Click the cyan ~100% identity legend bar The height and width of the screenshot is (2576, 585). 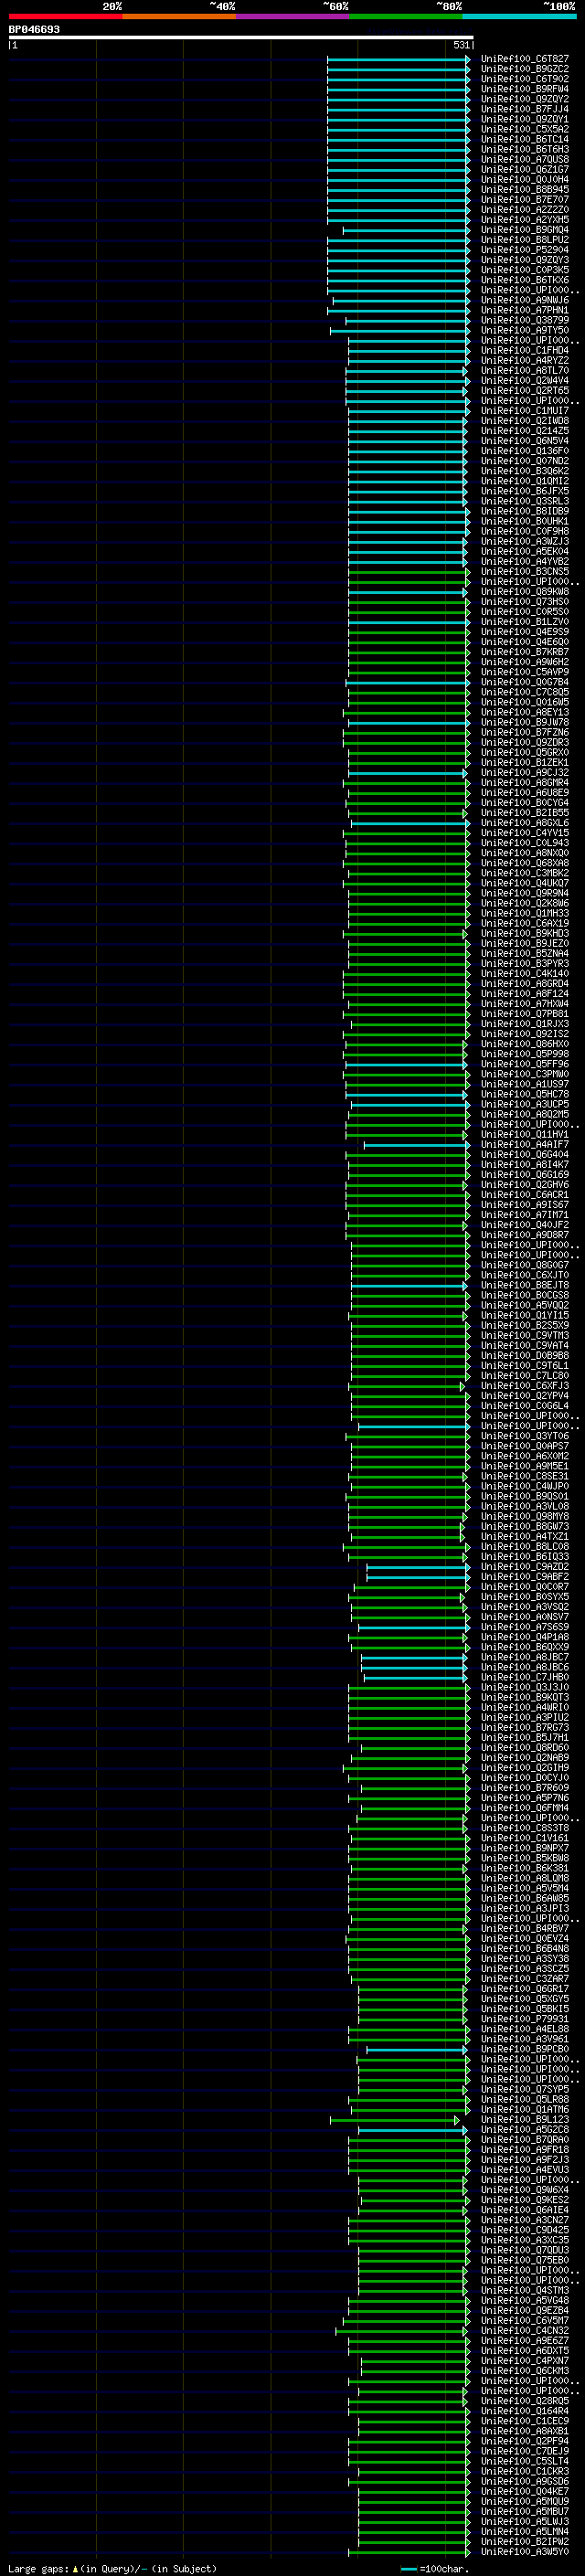tap(519, 16)
